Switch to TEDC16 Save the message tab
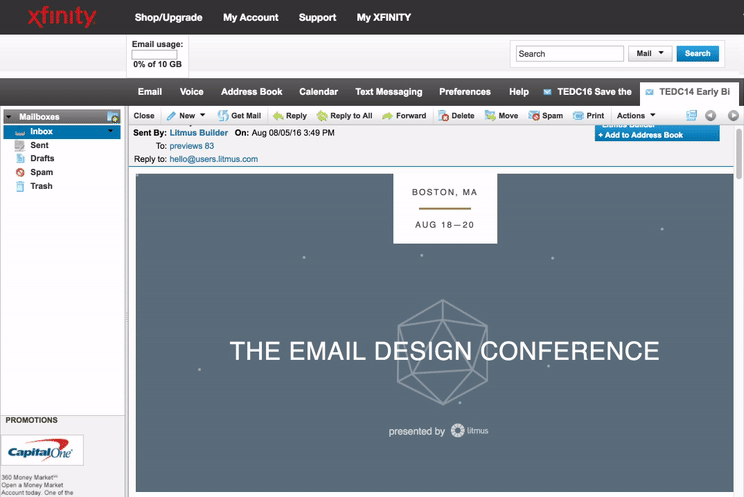Image resolution: width=744 pixels, height=497 pixels. pyautogui.click(x=587, y=92)
